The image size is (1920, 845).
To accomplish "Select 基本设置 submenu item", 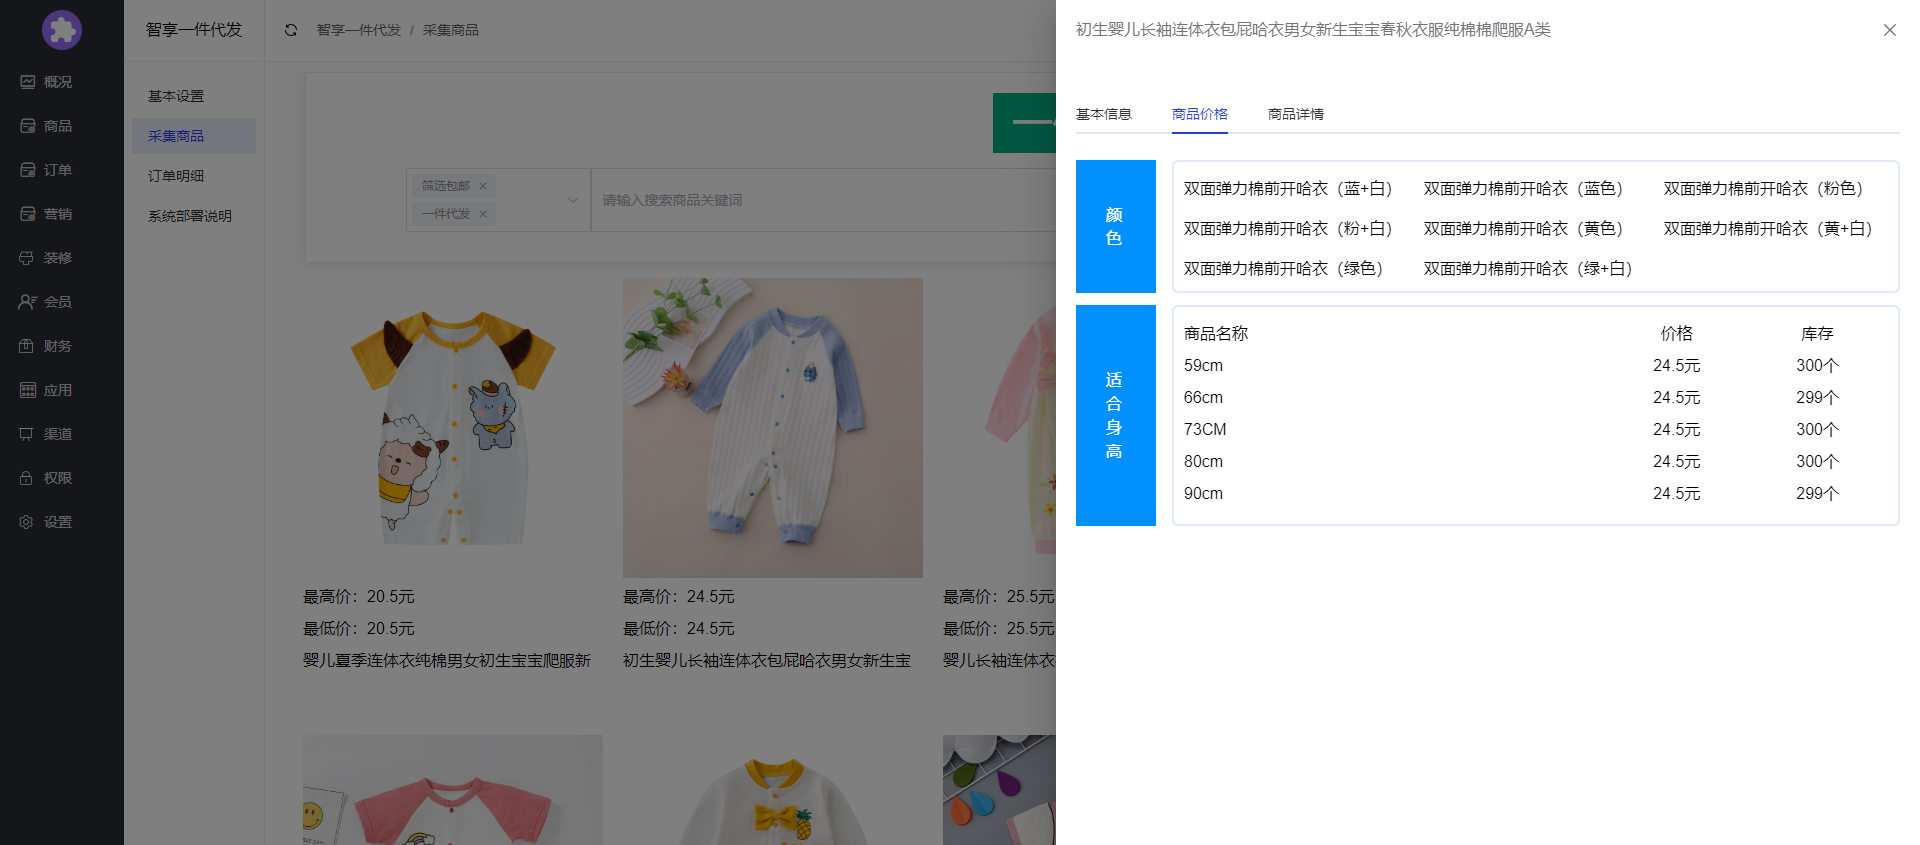I will coord(194,96).
